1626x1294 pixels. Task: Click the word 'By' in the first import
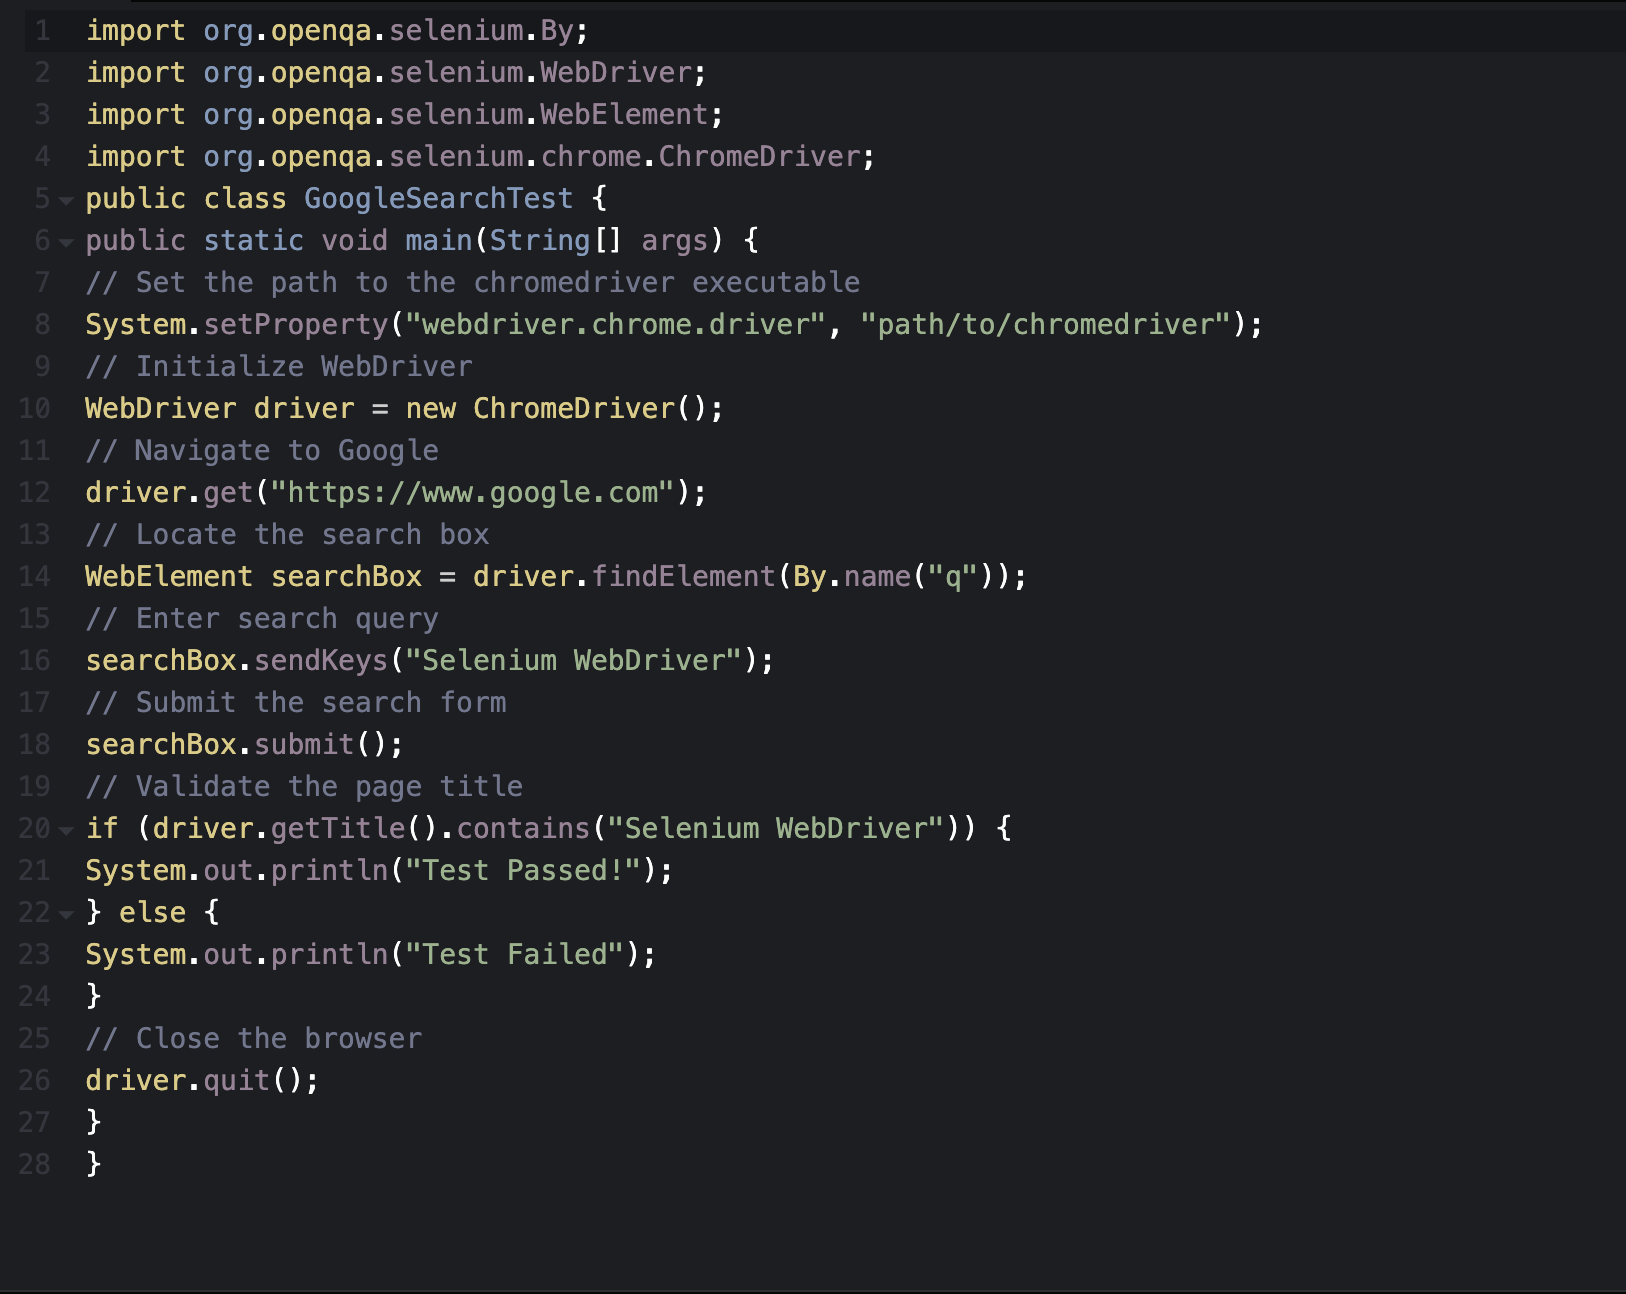[557, 31]
